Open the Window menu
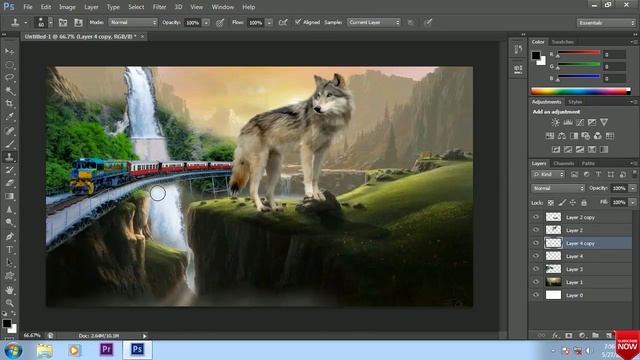The width and height of the screenshot is (640, 360). click(x=222, y=7)
